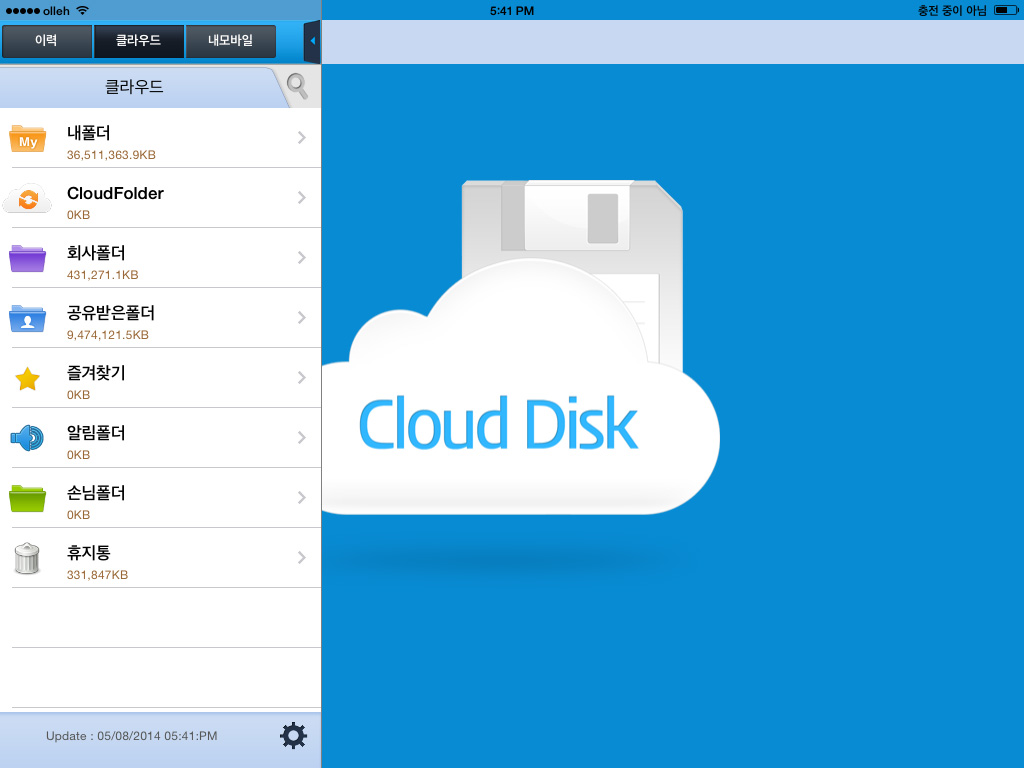The image size is (1024, 768).
Task: Click the purple 회사폴더 folder icon
Action: [27, 259]
